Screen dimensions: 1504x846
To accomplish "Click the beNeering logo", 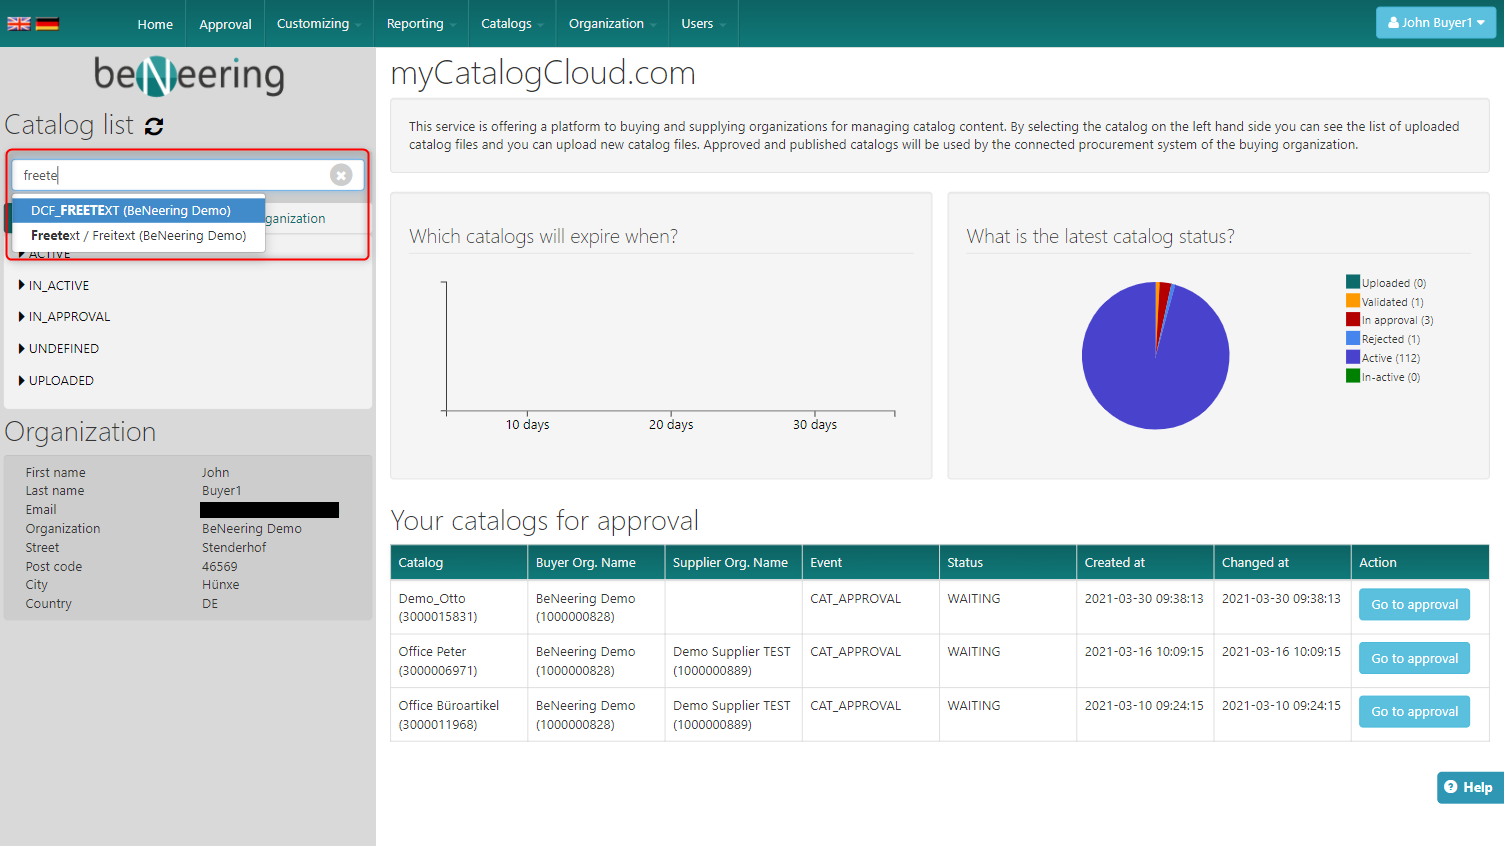I will point(188,75).
